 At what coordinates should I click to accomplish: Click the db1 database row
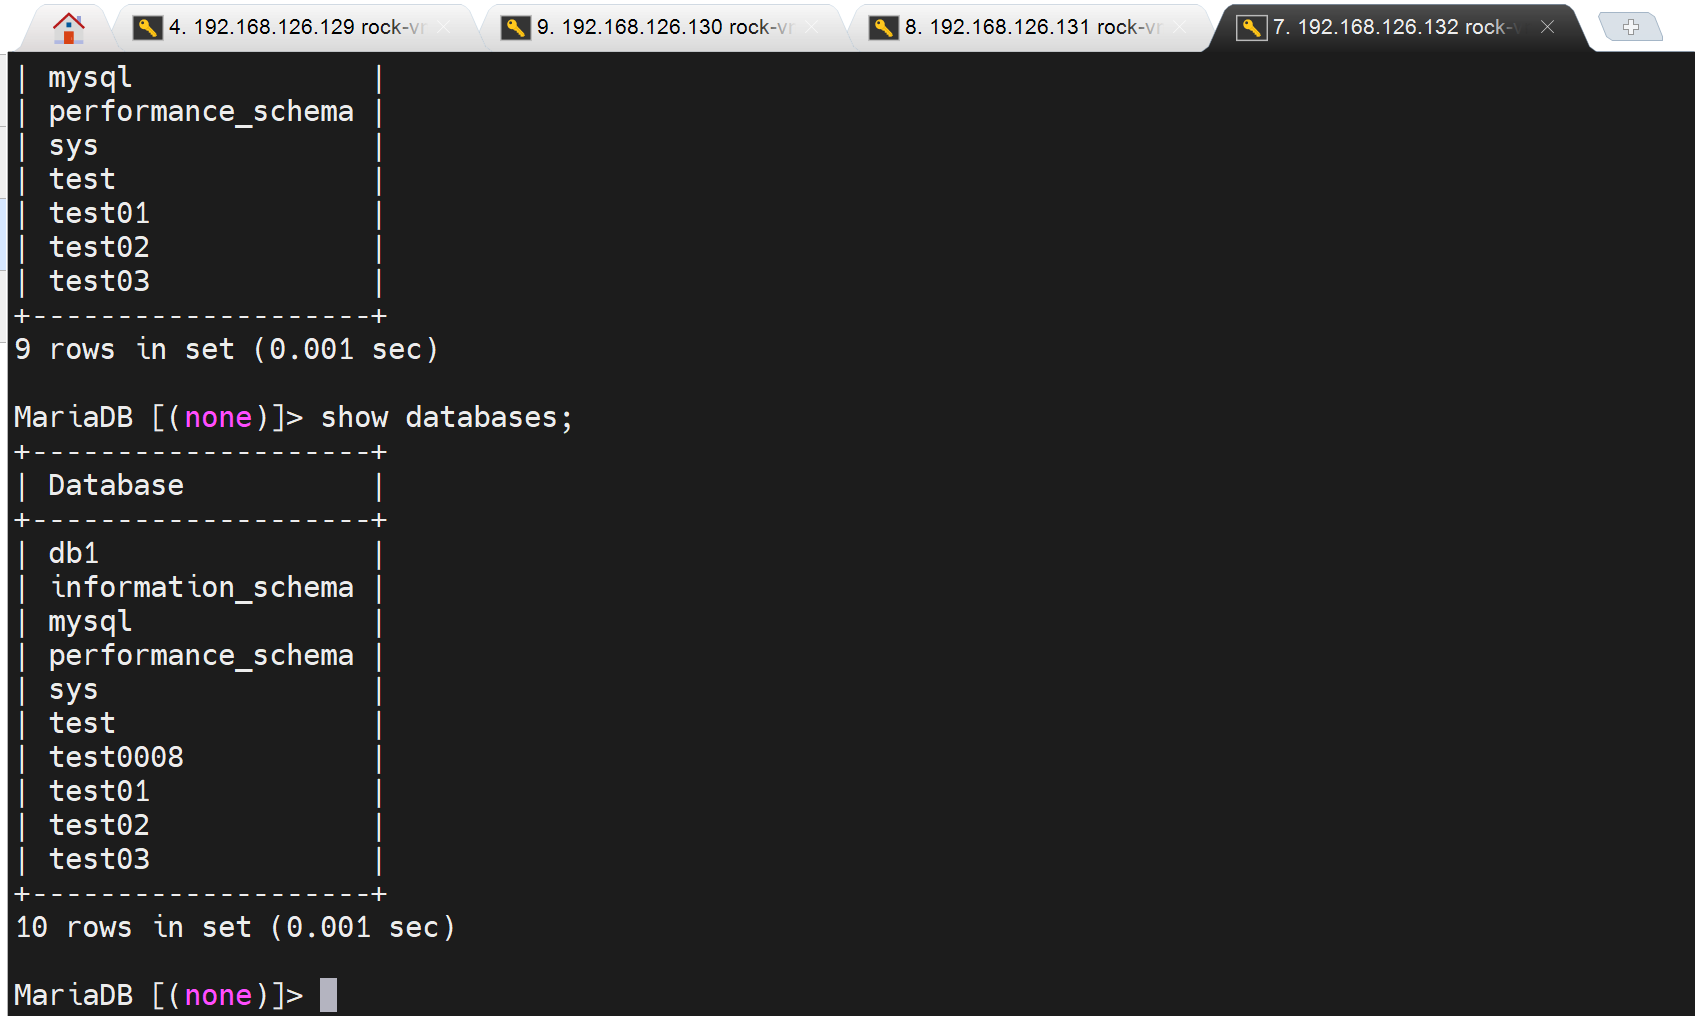(x=74, y=553)
